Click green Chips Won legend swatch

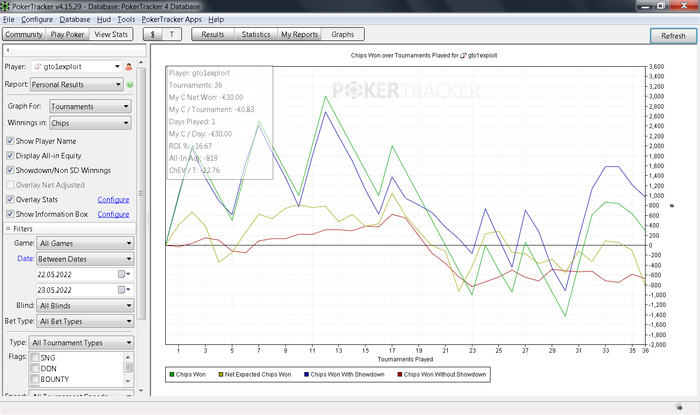[x=171, y=374]
